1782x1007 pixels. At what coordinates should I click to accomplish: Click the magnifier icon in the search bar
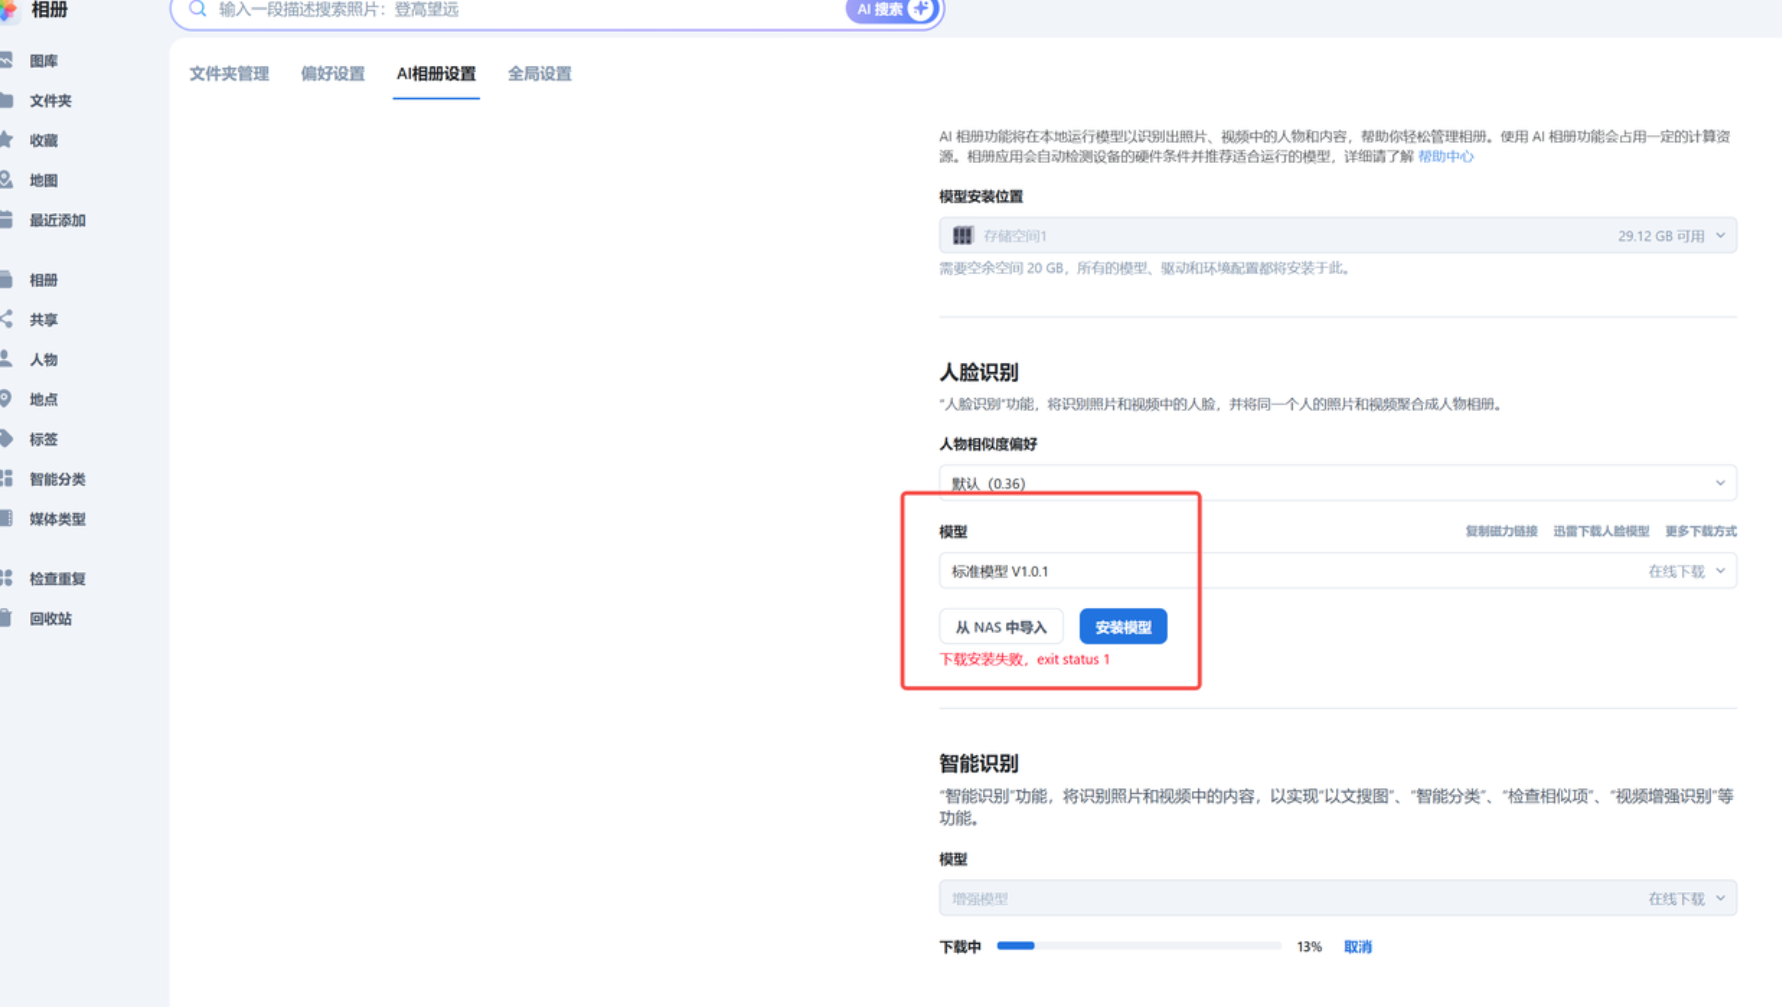pyautogui.click(x=197, y=9)
